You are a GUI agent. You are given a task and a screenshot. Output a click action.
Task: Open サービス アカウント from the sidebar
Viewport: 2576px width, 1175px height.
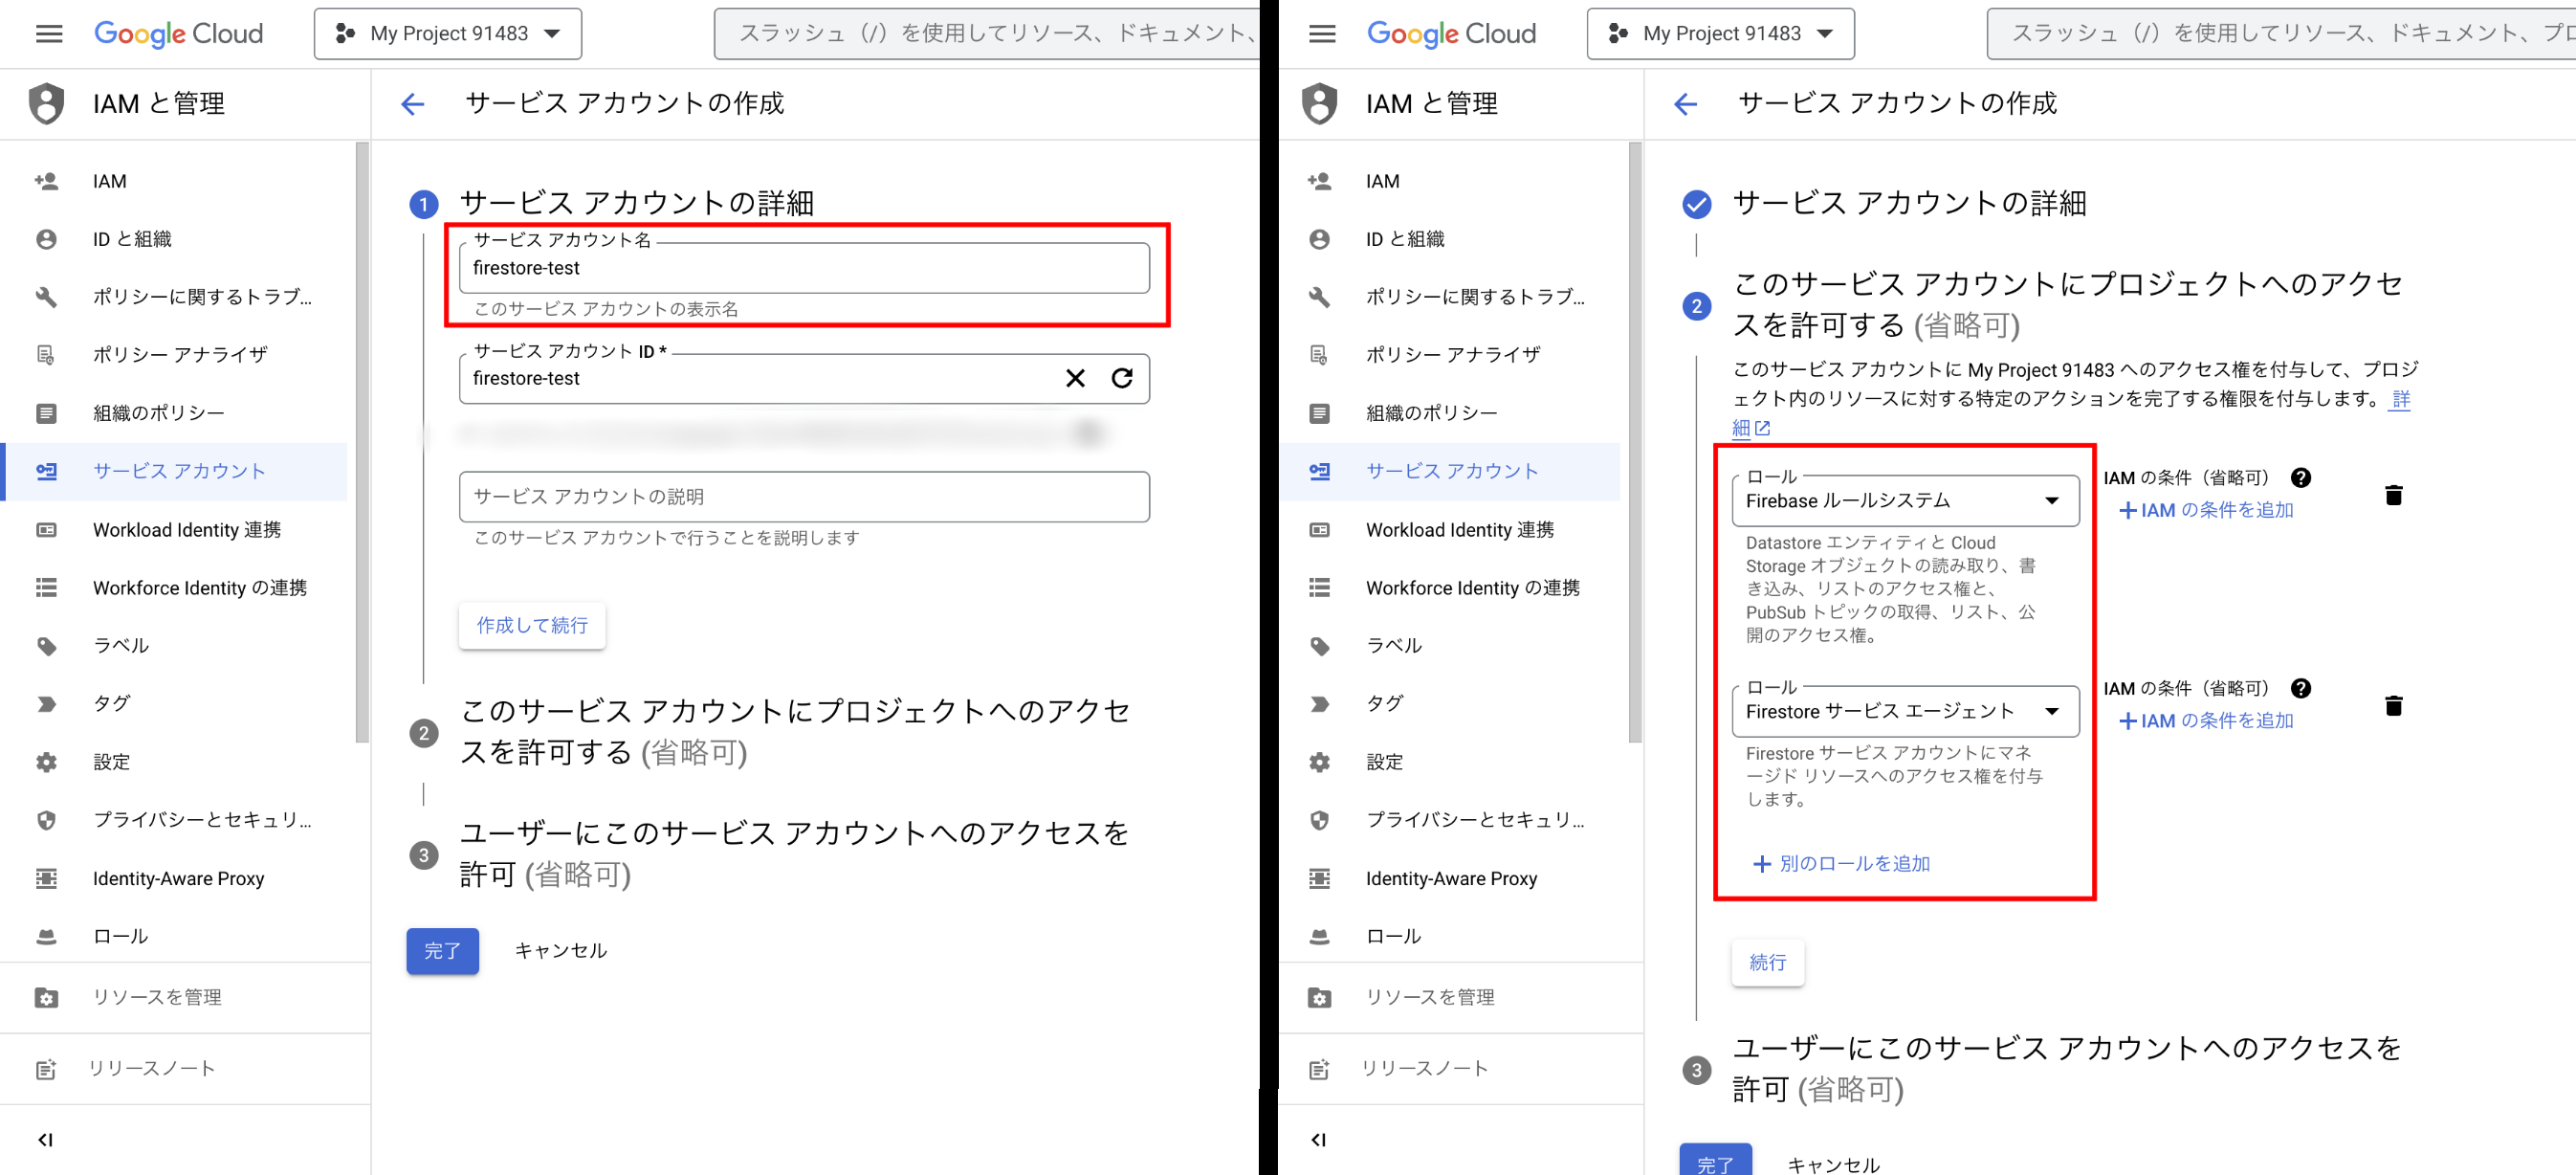[178, 470]
